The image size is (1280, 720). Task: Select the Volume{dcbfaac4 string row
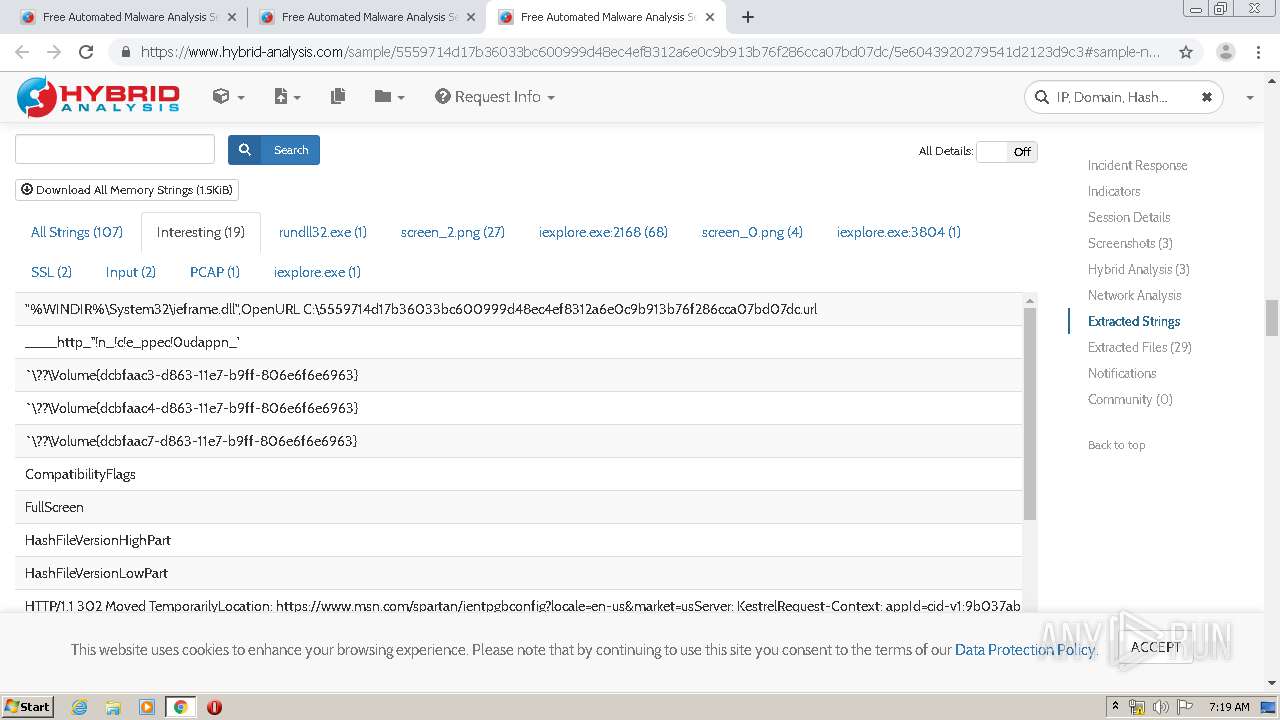(x=519, y=408)
